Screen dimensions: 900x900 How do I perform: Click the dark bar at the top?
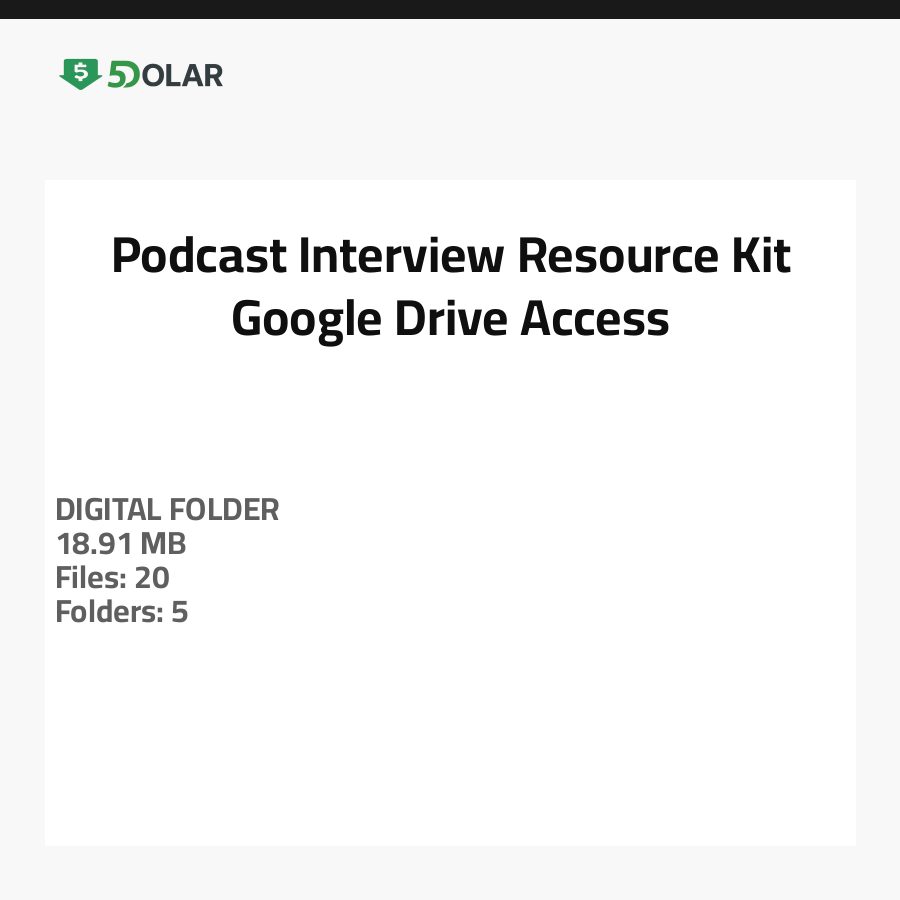click(x=450, y=9)
